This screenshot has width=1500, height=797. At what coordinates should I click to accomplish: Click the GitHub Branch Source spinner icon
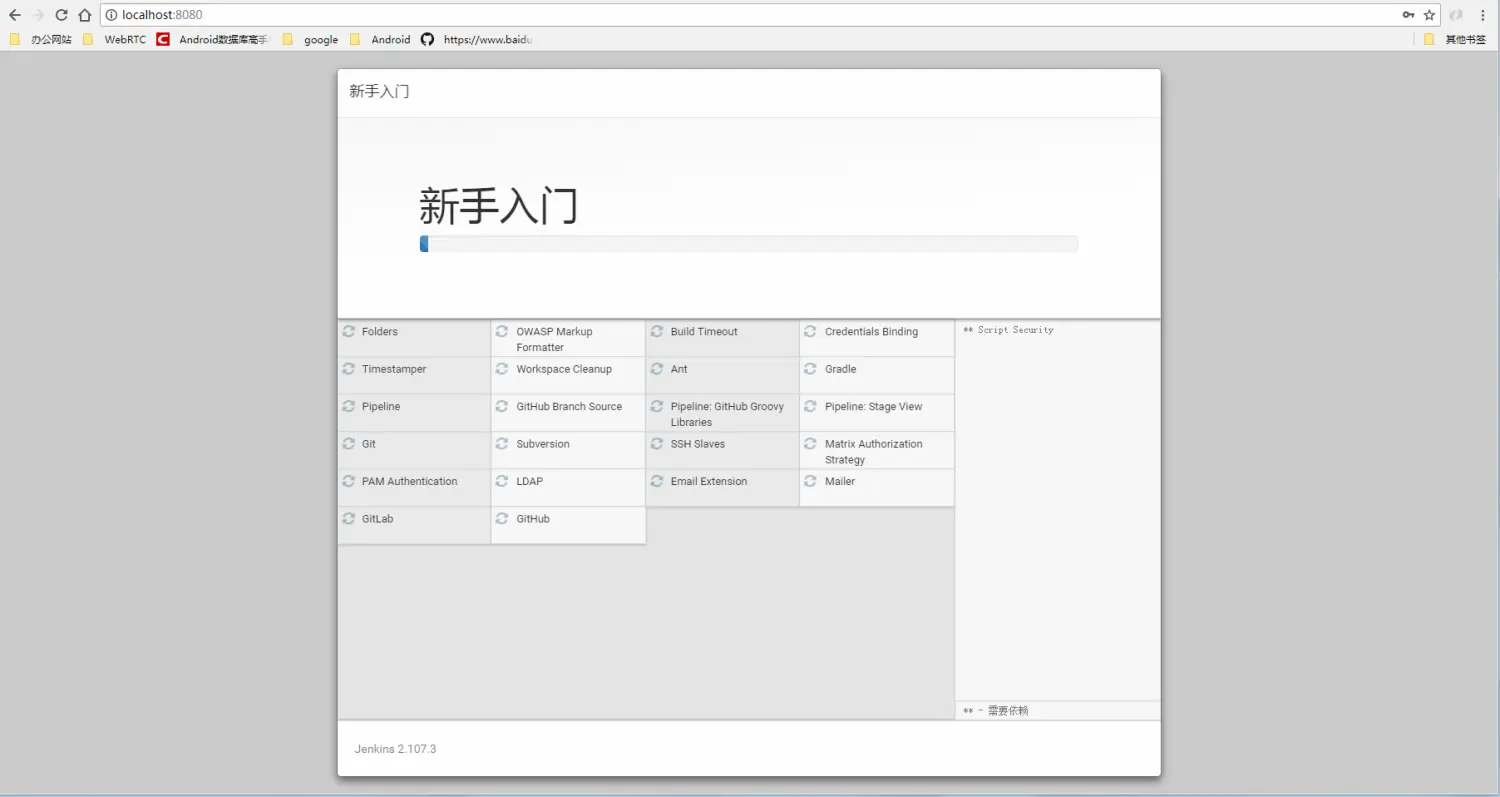click(x=502, y=406)
